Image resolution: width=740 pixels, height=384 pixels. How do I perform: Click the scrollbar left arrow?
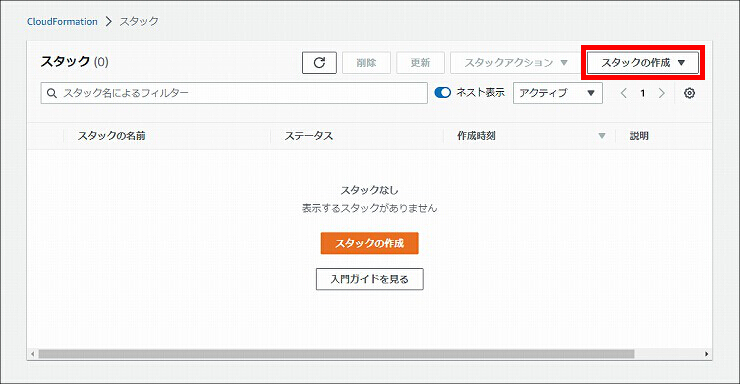pyautogui.click(x=33, y=354)
